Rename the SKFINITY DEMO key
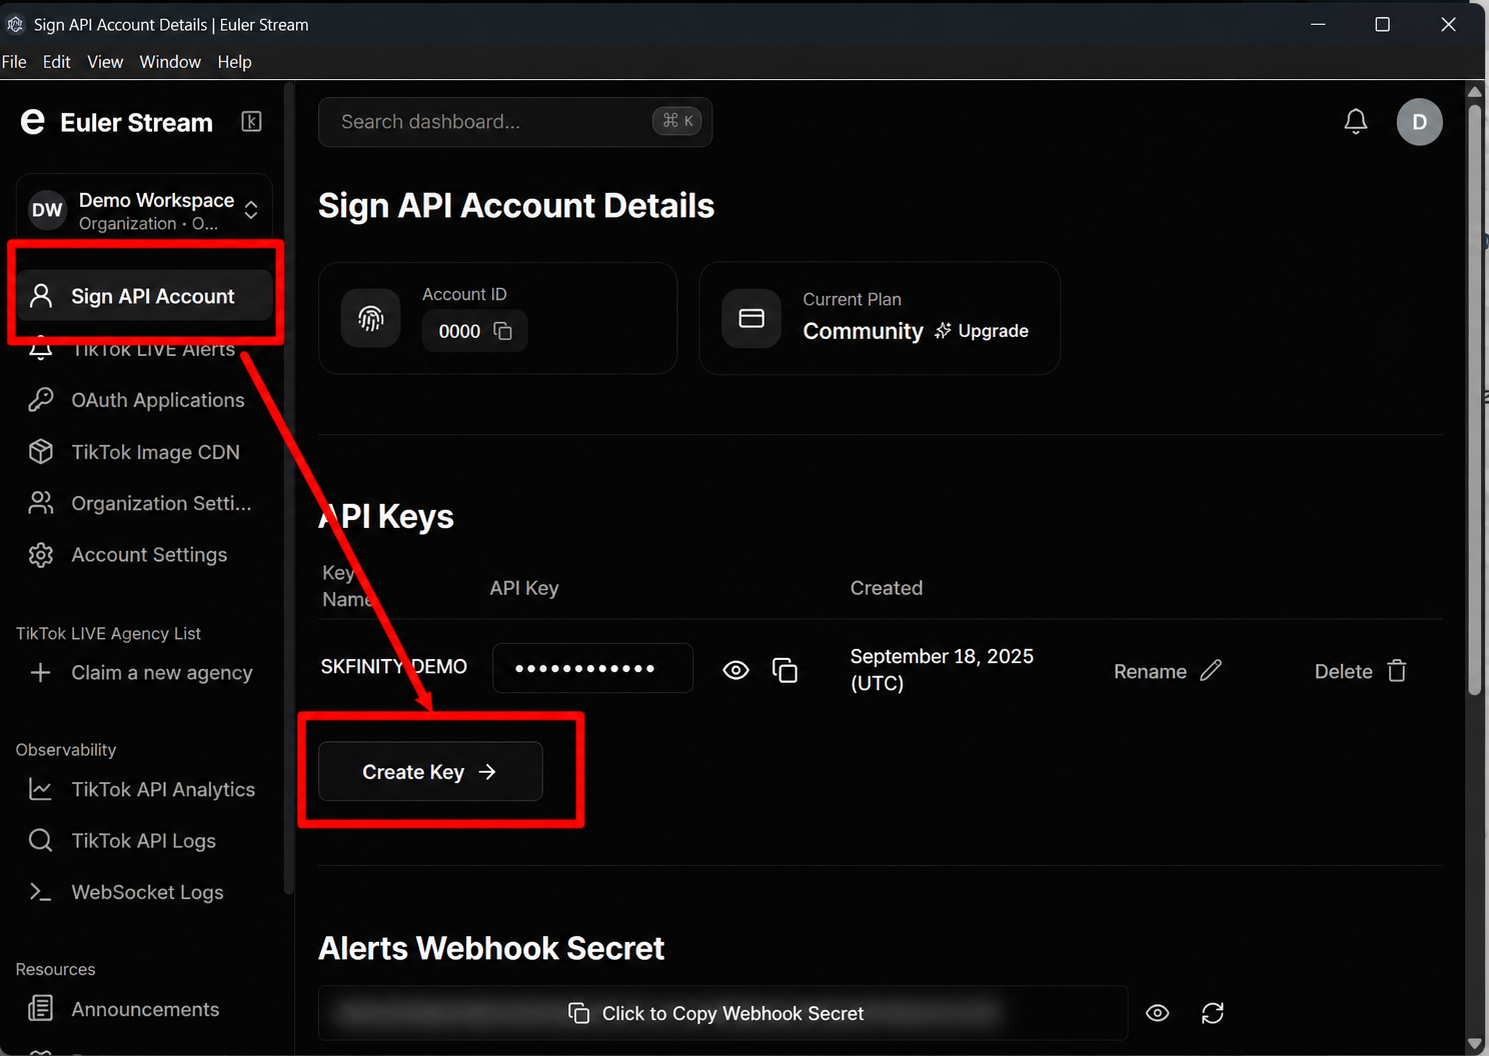Viewport: 1489px width, 1056px height. coord(1168,671)
